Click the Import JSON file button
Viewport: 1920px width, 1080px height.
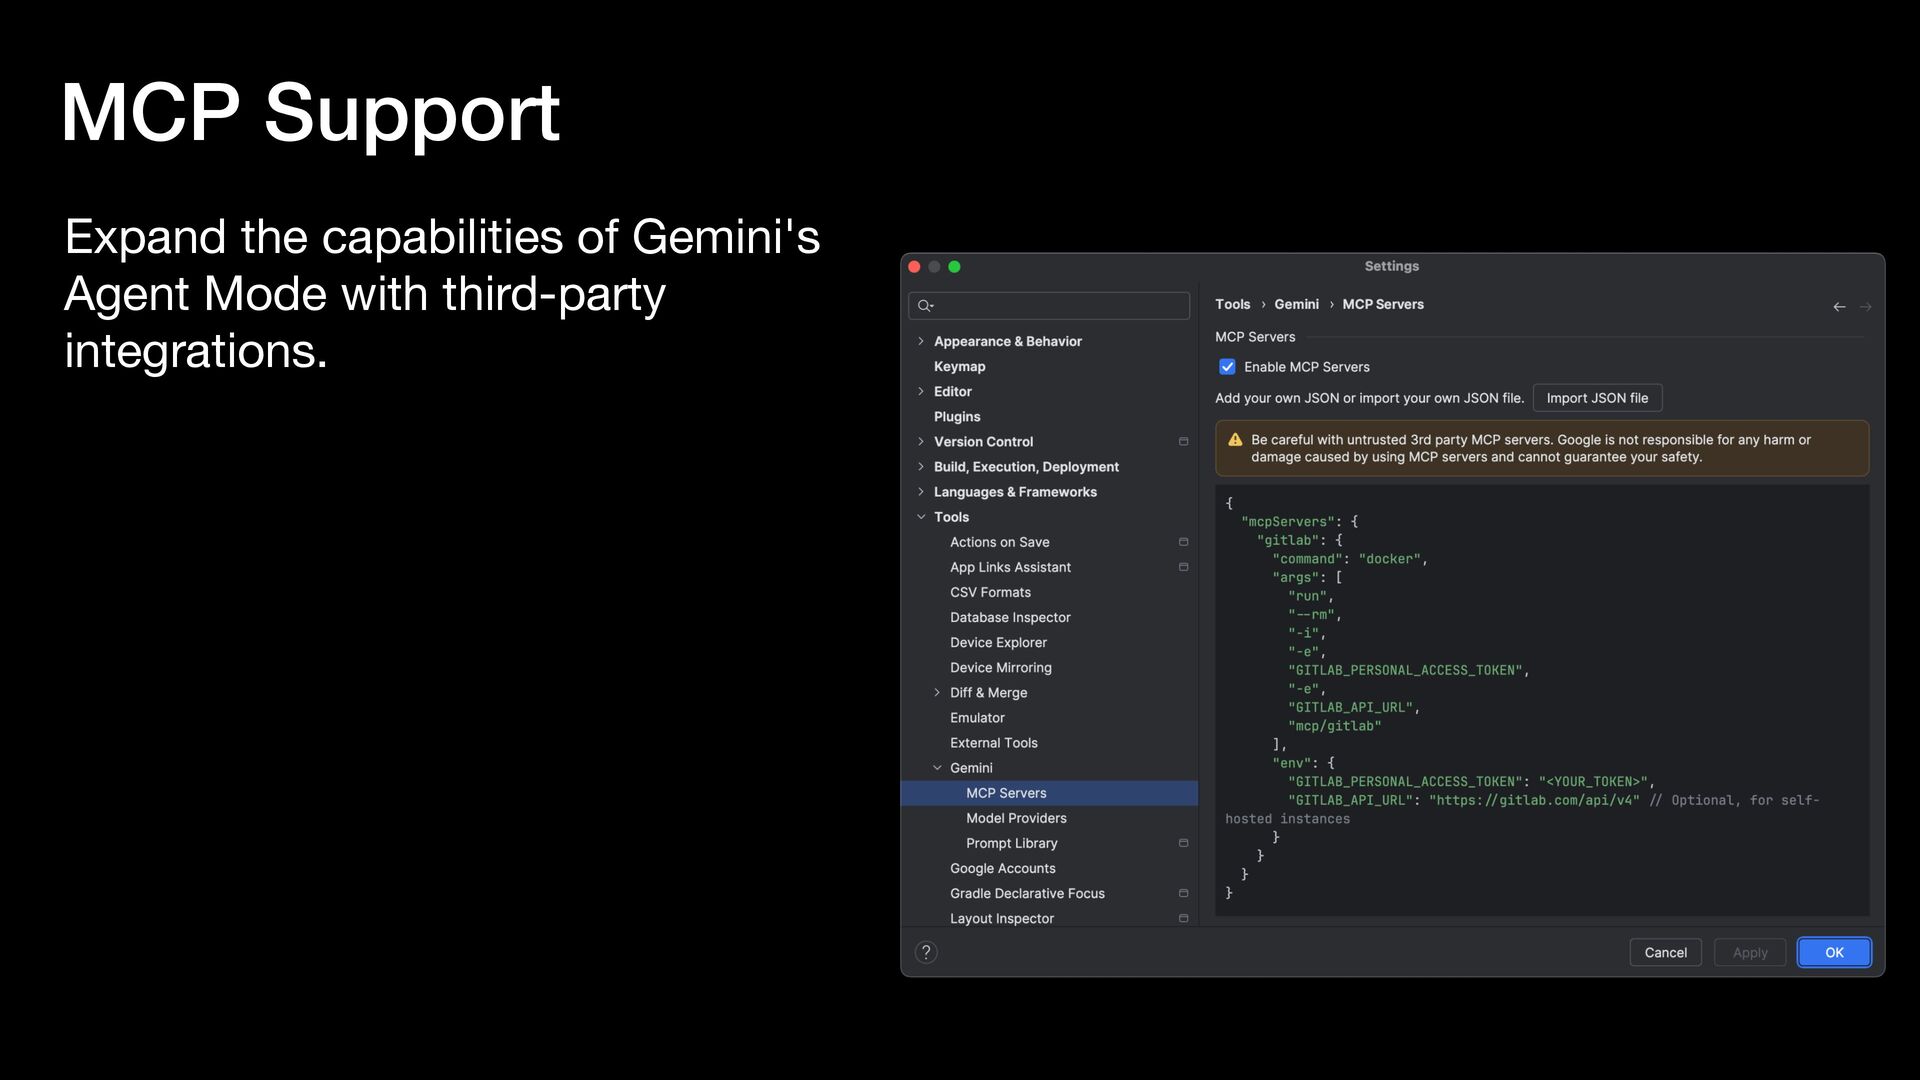1597,398
